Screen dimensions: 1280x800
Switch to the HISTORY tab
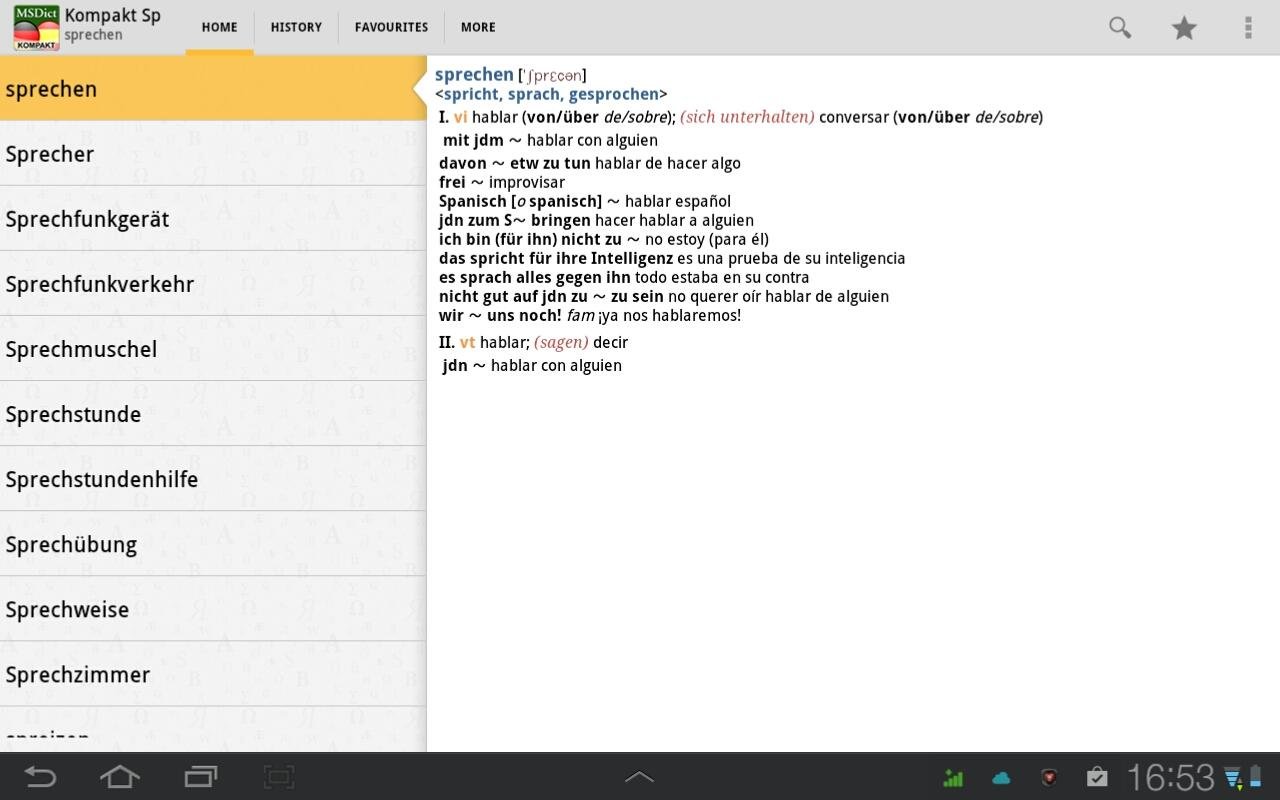click(x=296, y=27)
